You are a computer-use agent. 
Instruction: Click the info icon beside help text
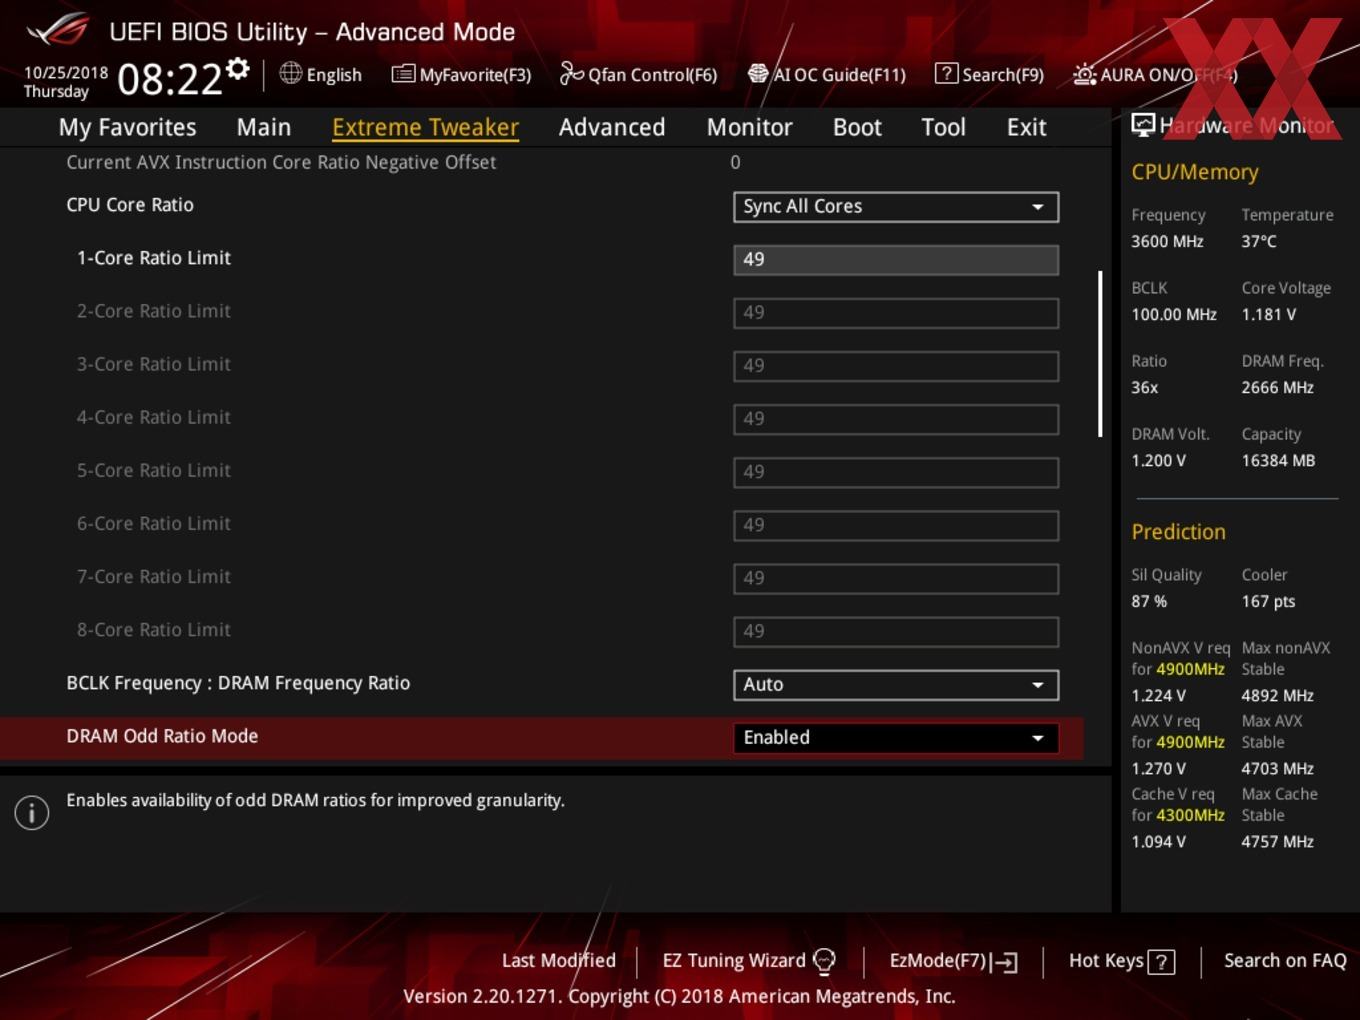click(32, 812)
